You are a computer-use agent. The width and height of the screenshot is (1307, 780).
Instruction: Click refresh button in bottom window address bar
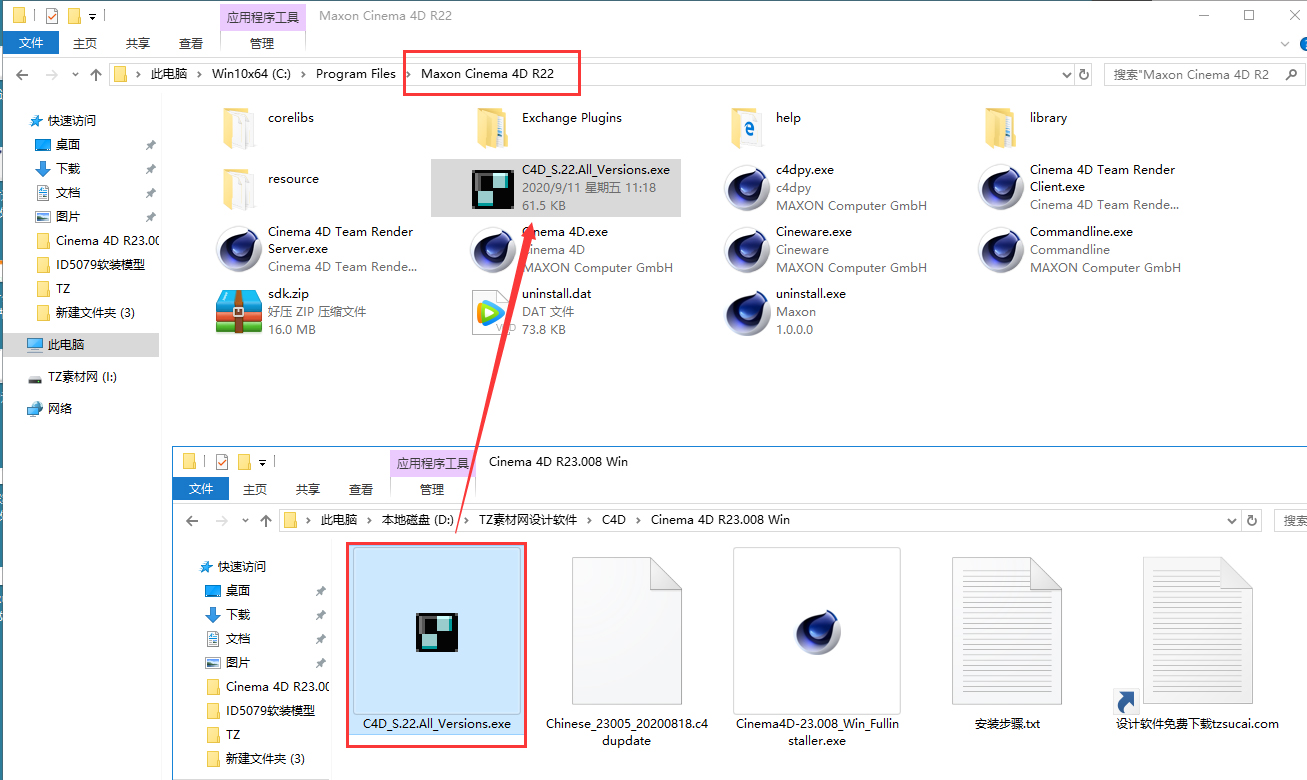[1253, 520]
